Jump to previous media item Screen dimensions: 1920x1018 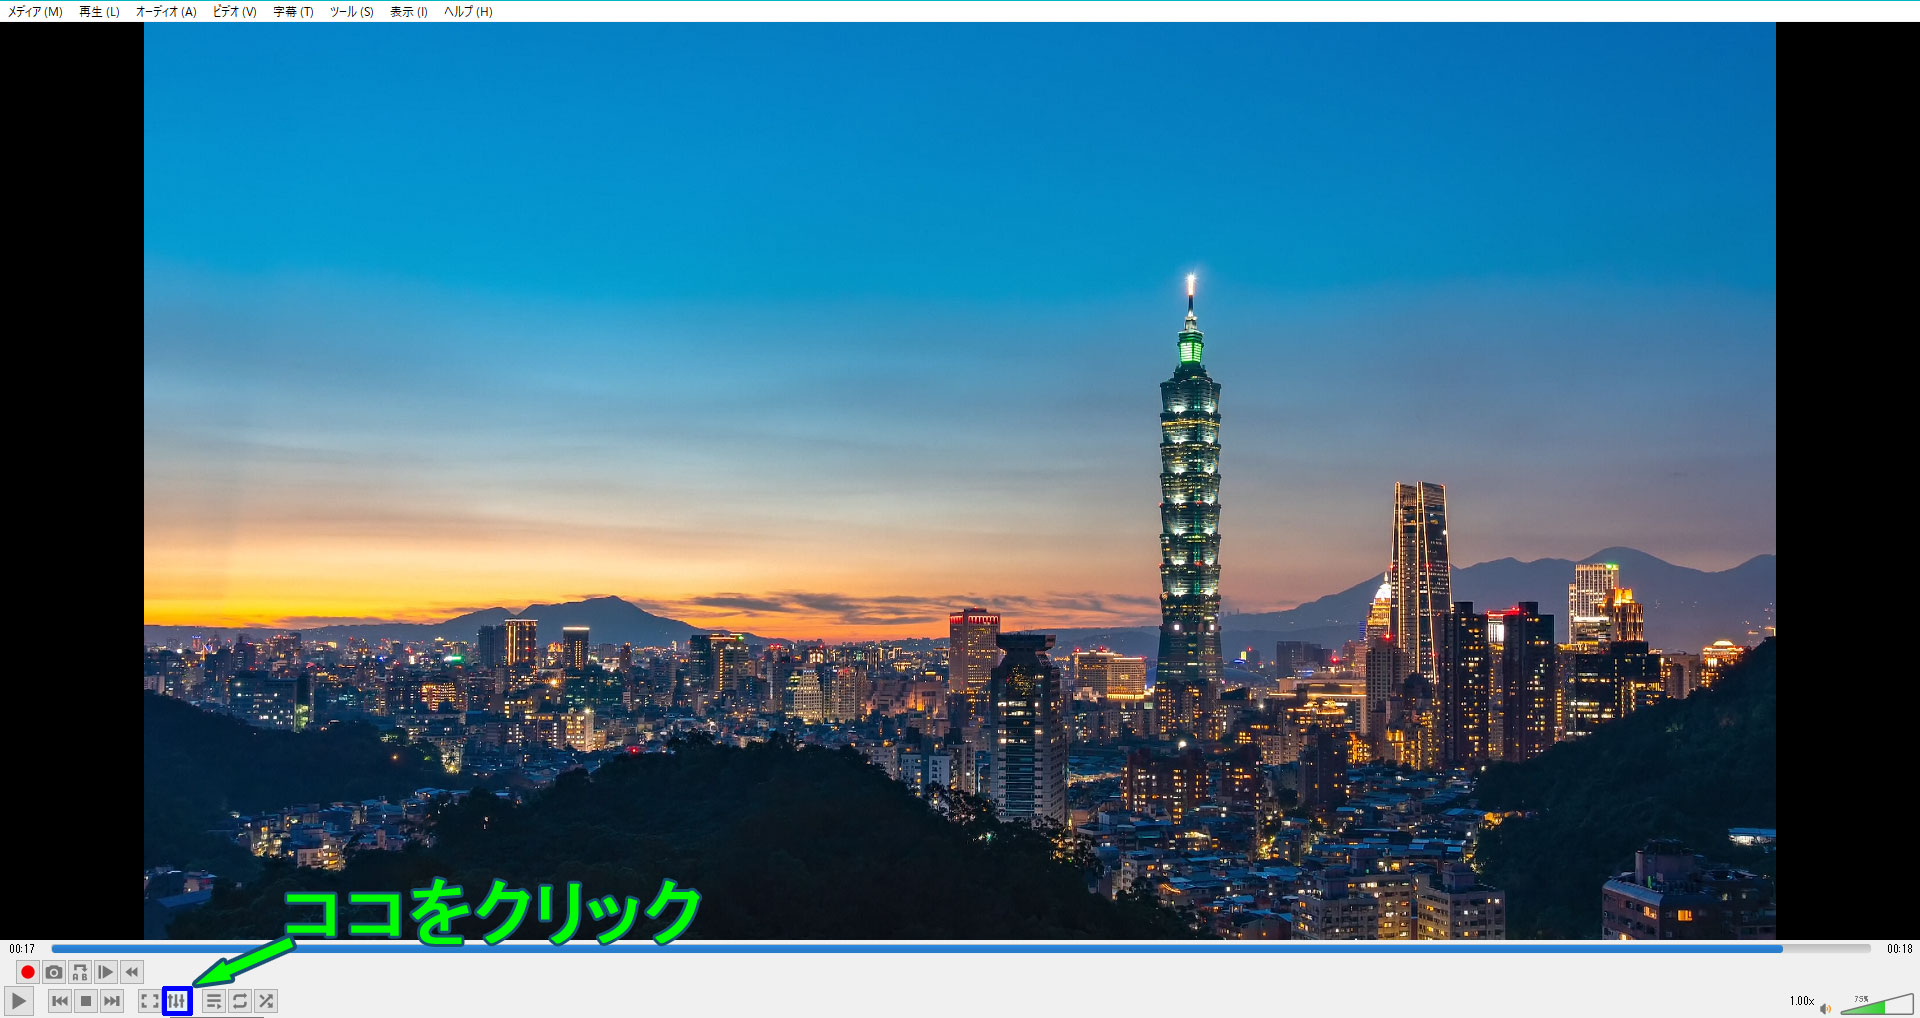60,1001
